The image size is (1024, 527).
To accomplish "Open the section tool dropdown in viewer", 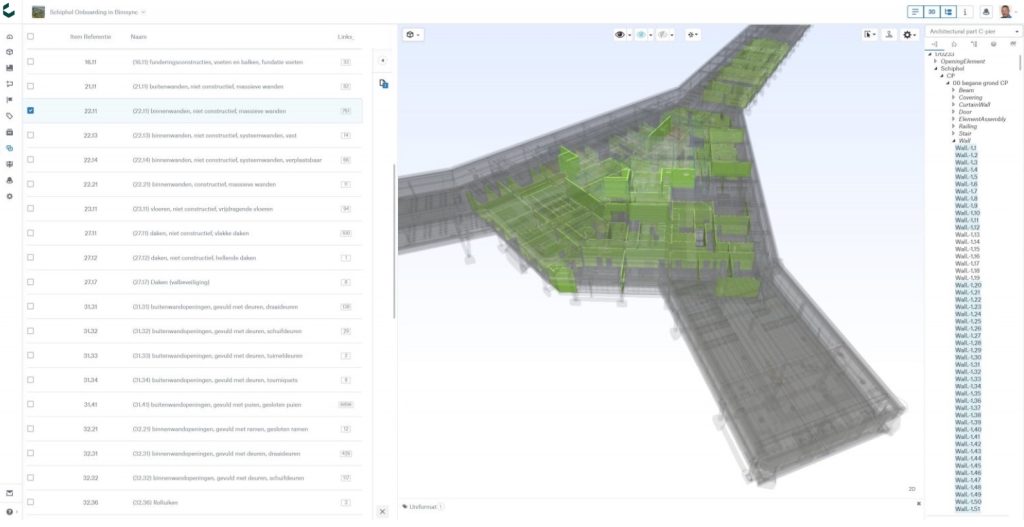I will point(693,35).
